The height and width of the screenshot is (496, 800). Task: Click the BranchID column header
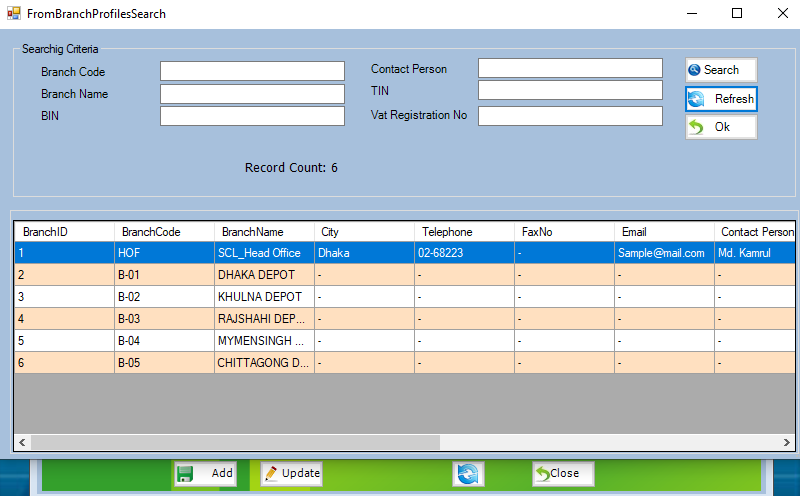coord(64,232)
